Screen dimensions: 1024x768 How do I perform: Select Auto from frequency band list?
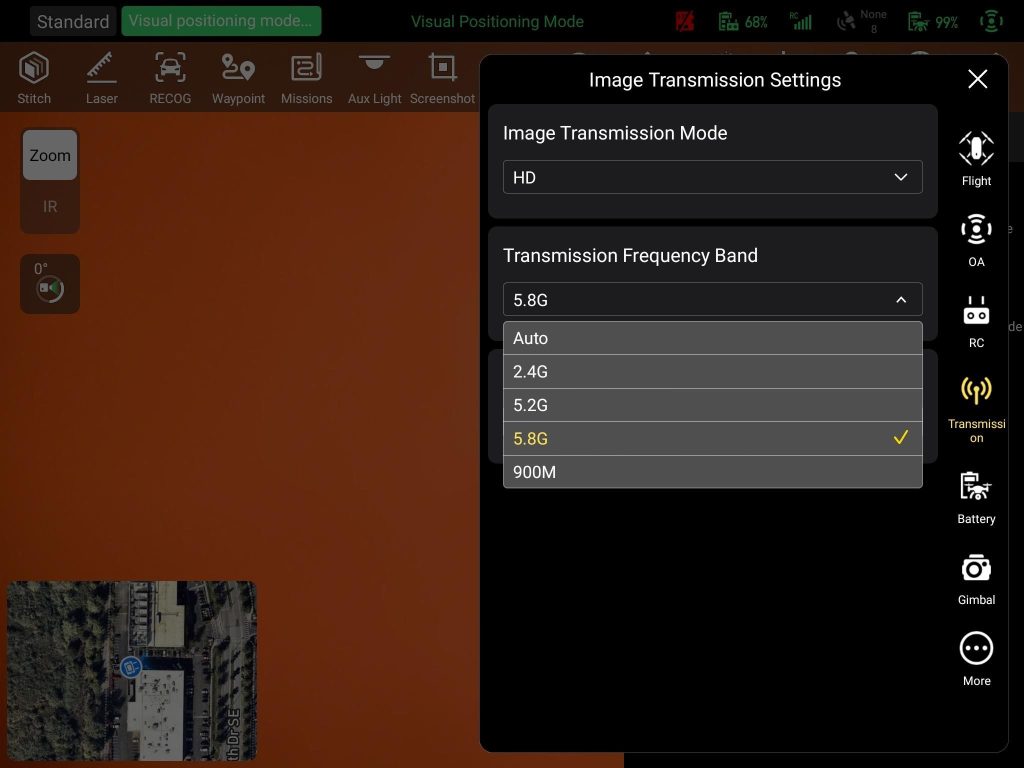point(712,338)
